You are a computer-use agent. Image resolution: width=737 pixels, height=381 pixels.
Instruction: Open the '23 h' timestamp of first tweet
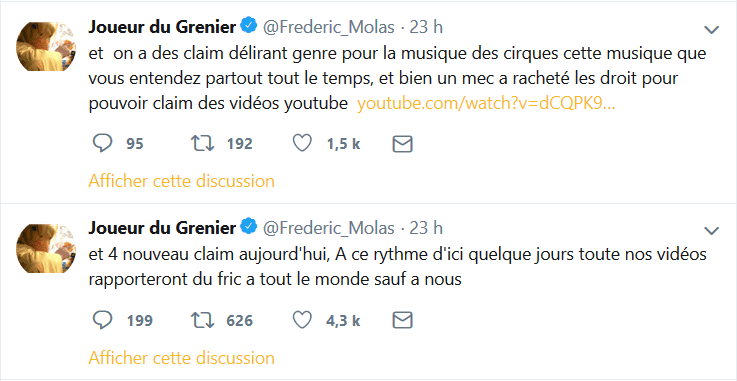coord(426,28)
